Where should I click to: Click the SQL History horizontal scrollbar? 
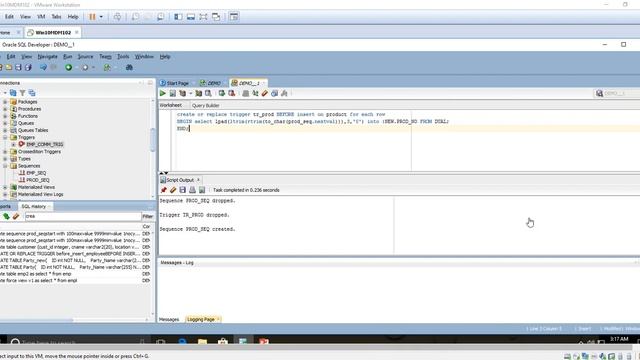(x=37, y=320)
